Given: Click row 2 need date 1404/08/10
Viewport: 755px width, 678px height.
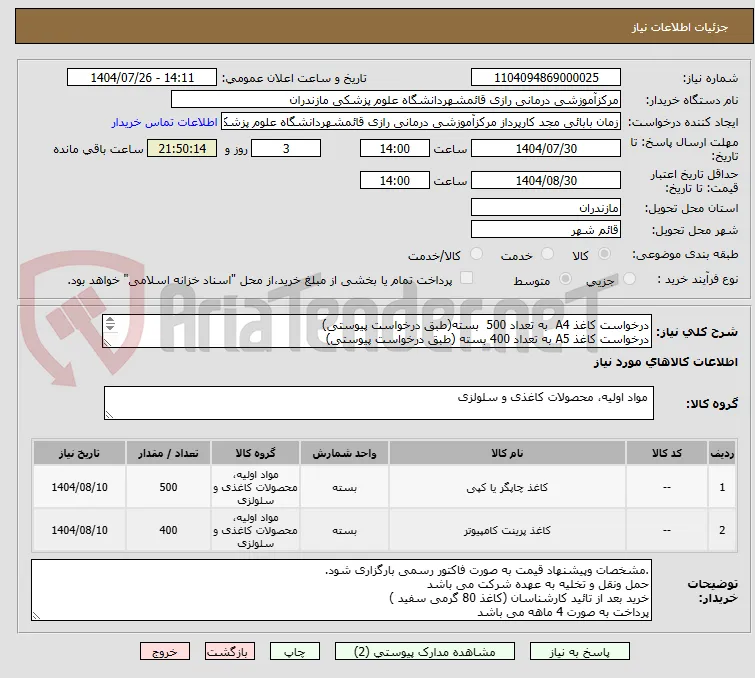Looking at the screenshot, I should tap(79, 530).
